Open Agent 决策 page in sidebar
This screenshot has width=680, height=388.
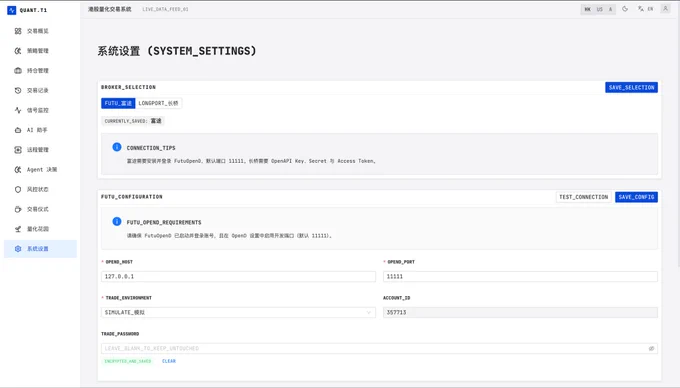tap(40, 170)
